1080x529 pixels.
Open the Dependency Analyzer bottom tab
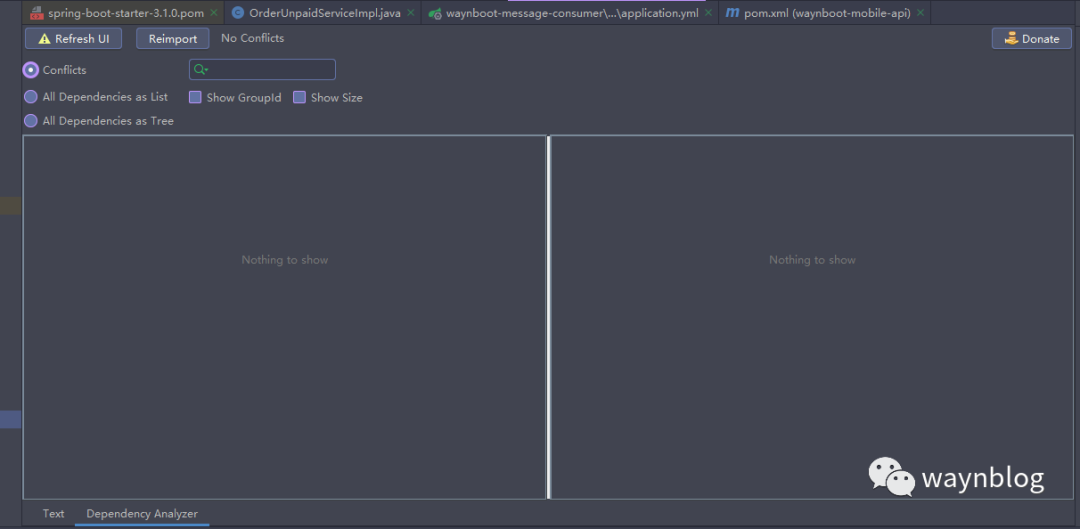click(x=142, y=514)
